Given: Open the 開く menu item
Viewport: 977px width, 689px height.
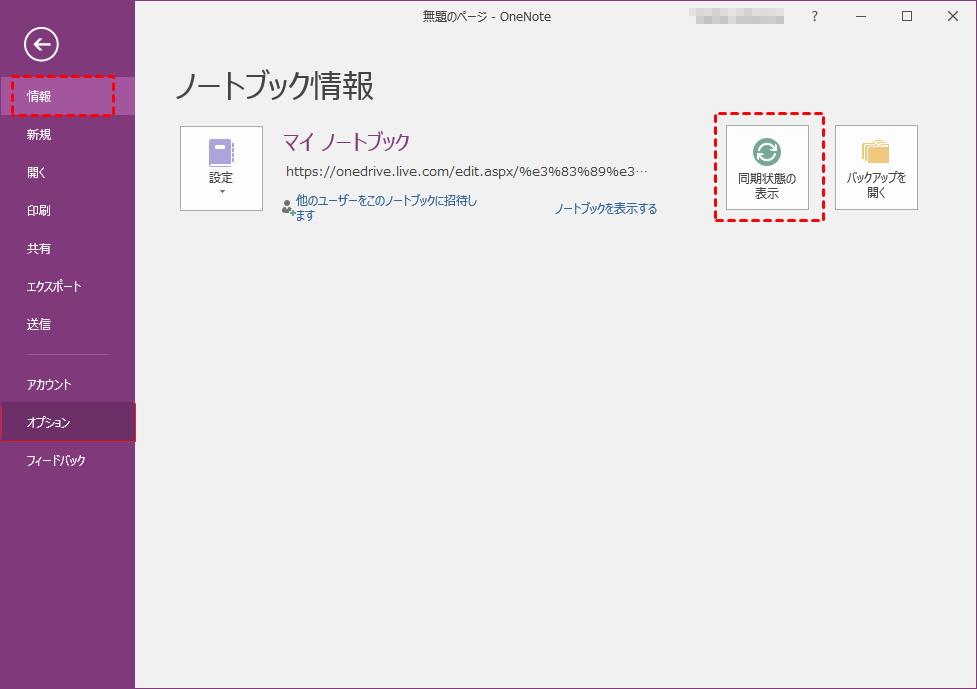Looking at the screenshot, I should 37,173.
